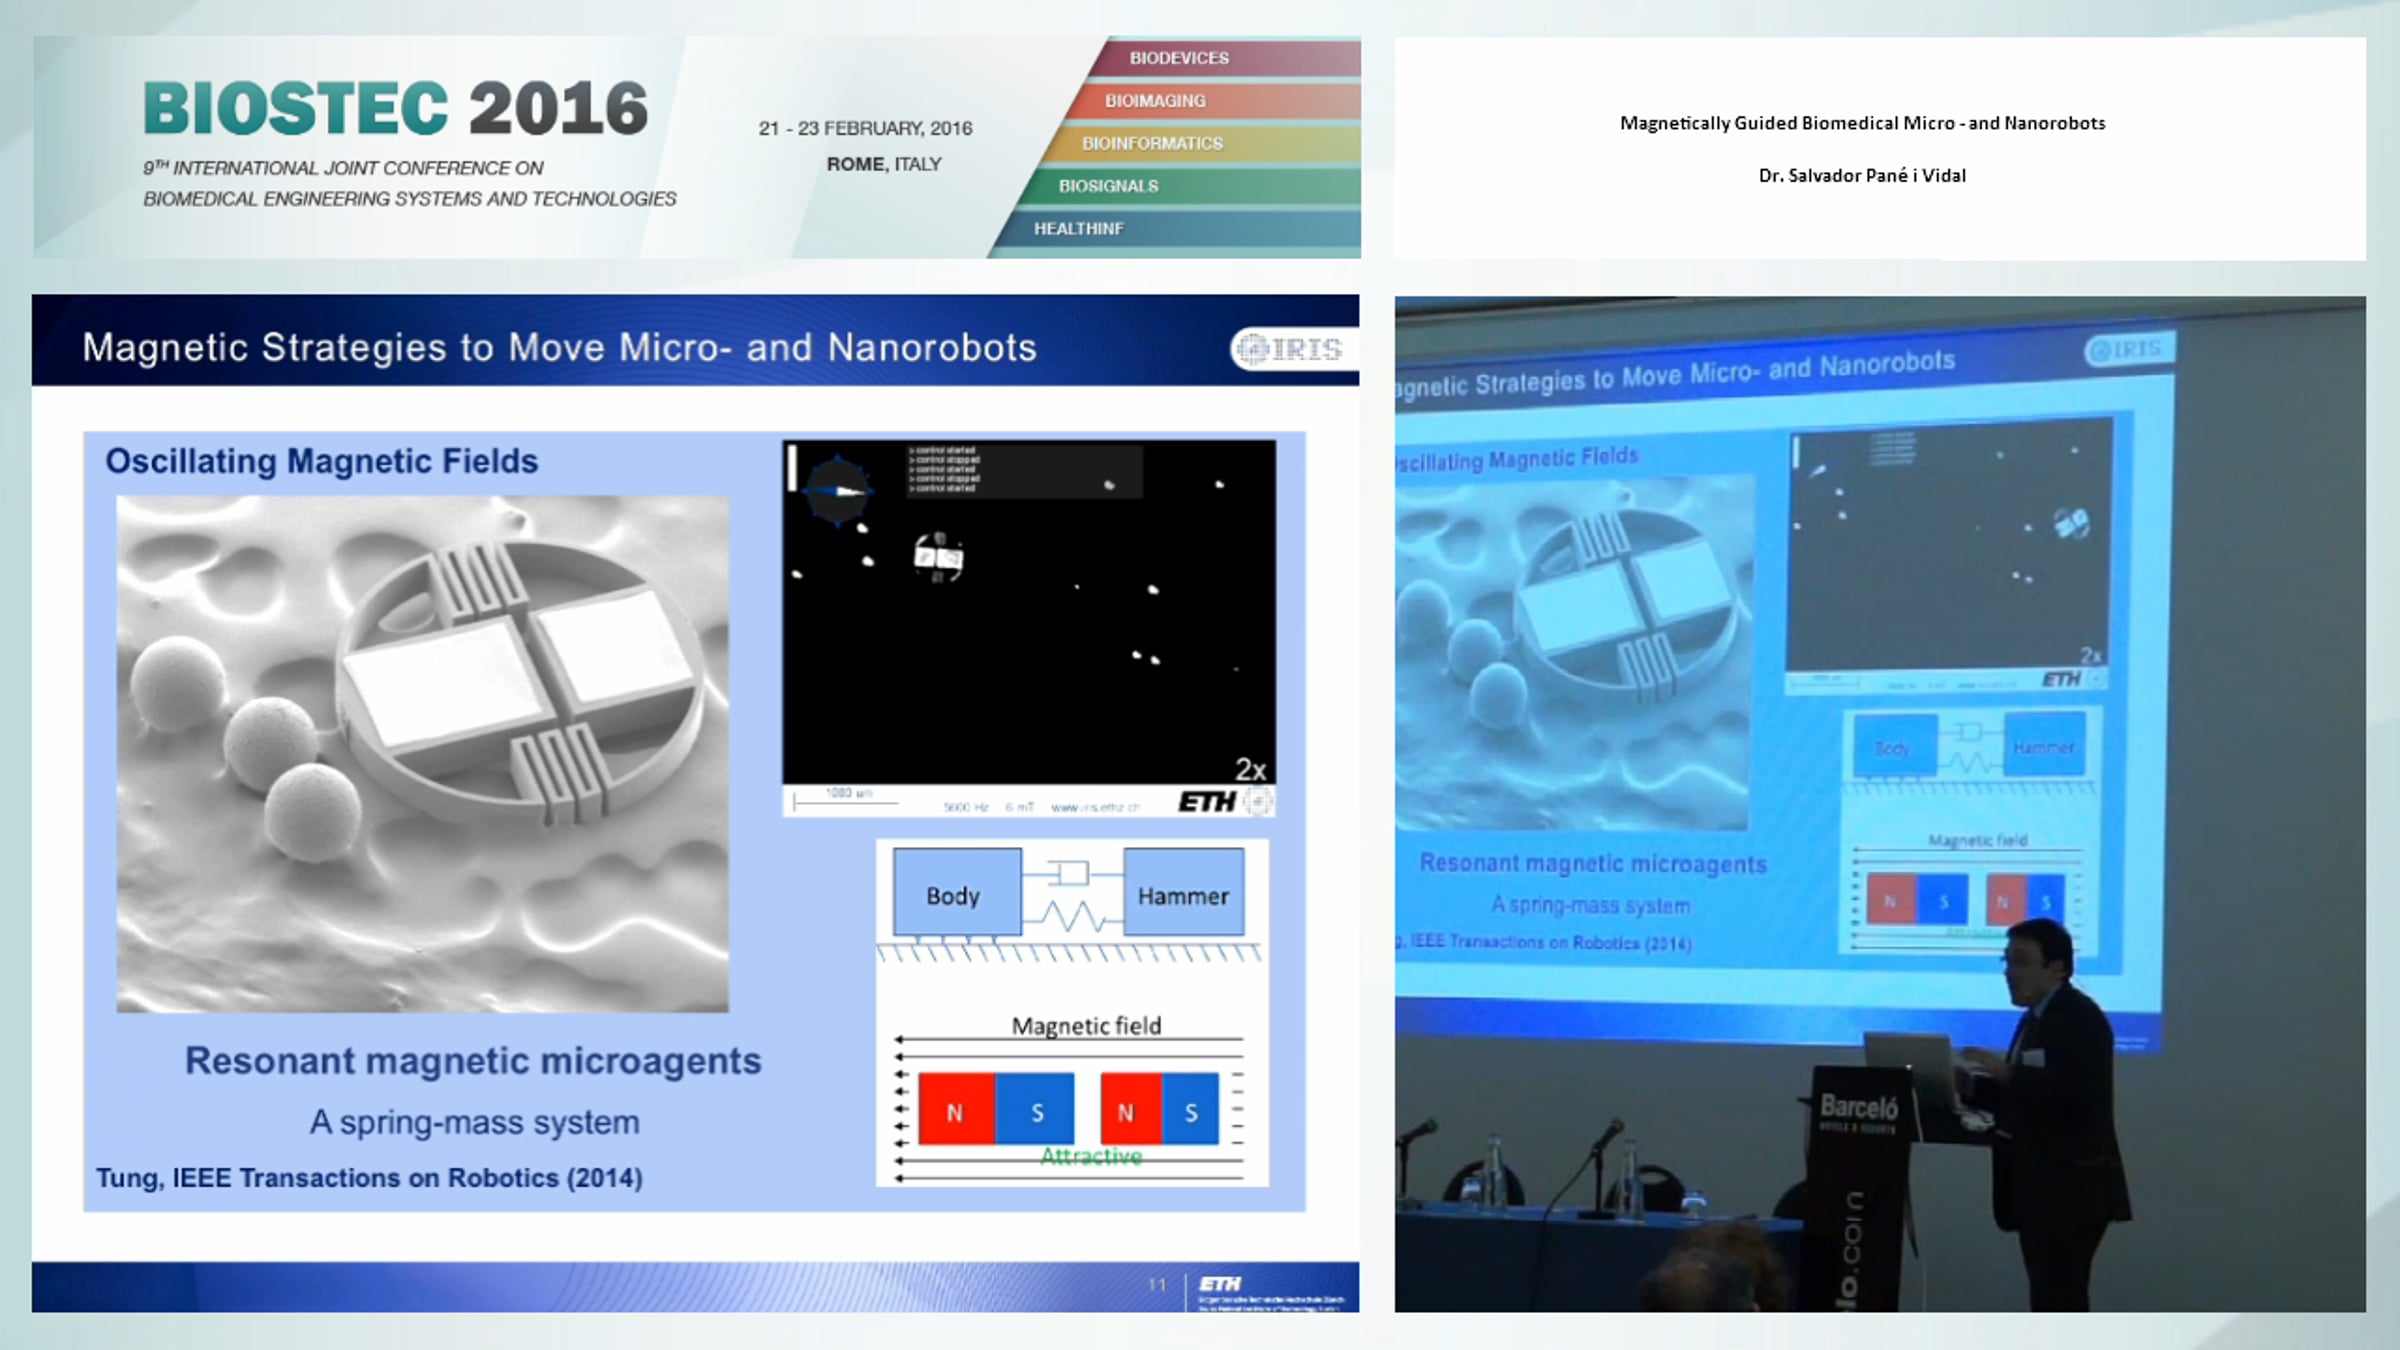The height and width of the screenshot is (1350, 2400).
Task: Click the left red N magnet pole
Action: point(955,1110)
